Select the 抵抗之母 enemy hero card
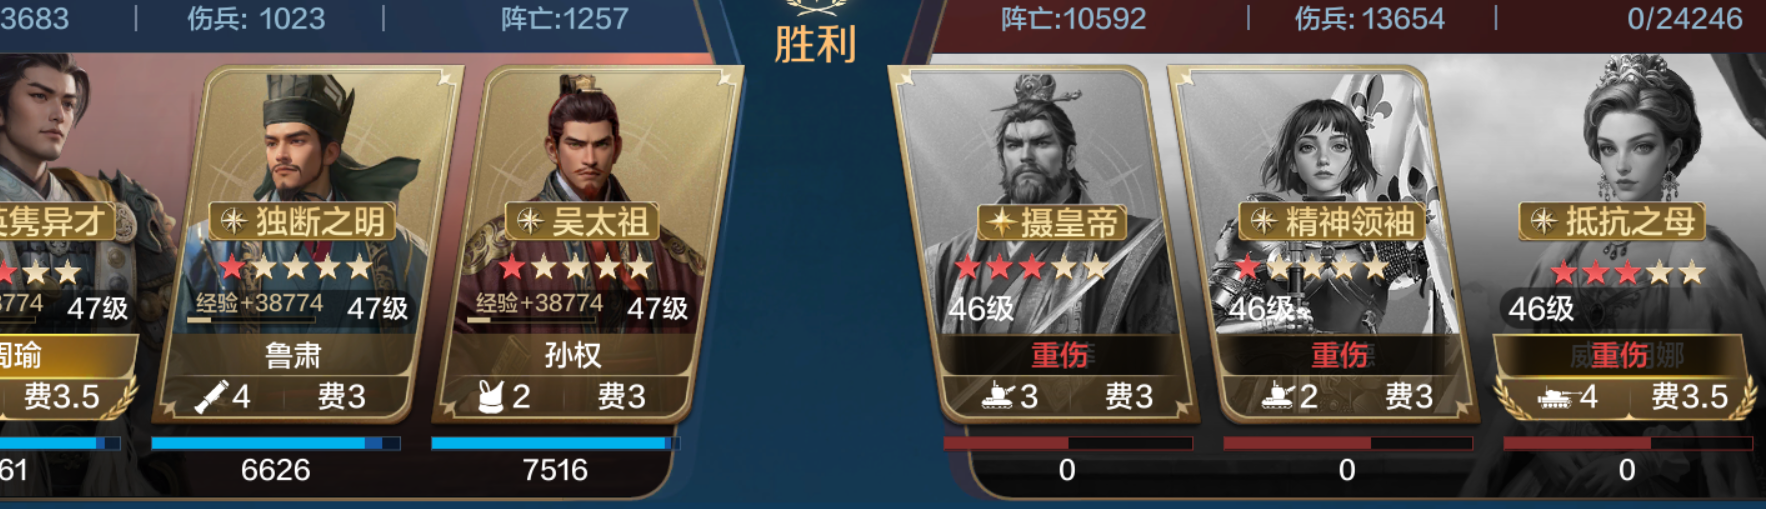1766x509 pixels. (1625, 240)
